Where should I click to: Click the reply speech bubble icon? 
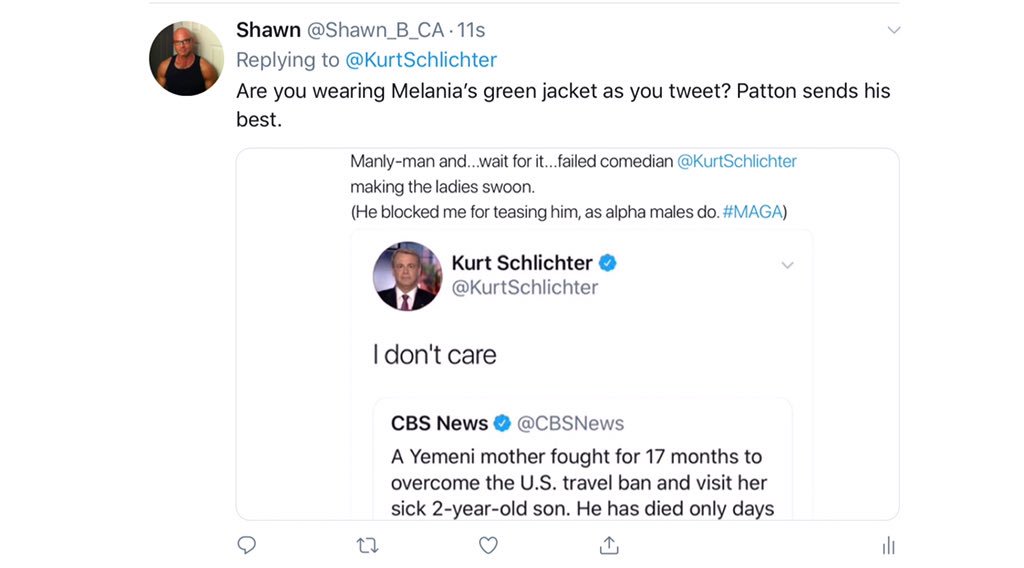click(x=247, y=545)
